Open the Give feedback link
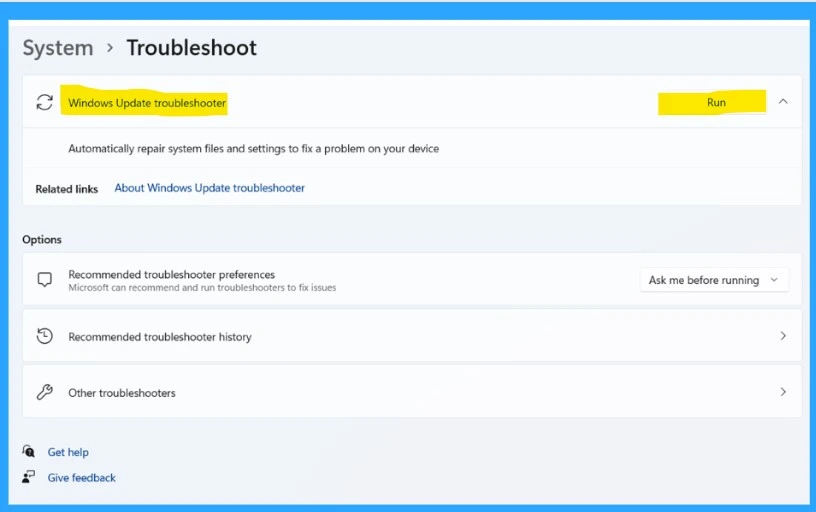The image size is (816, 512). [x=82, y=478]
